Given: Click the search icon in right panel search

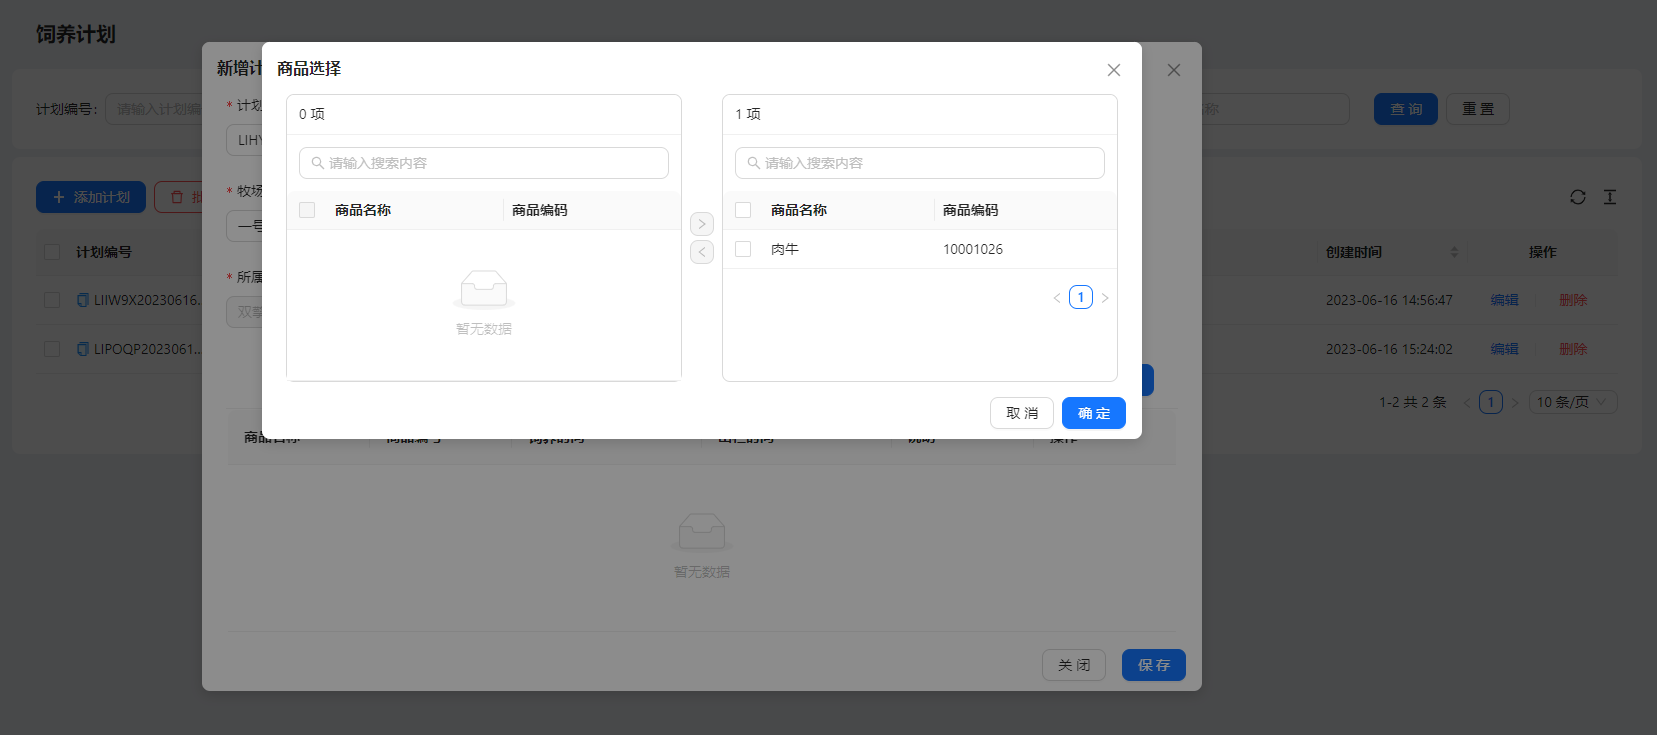Looking at the screenshot, I should coord(753,163).
